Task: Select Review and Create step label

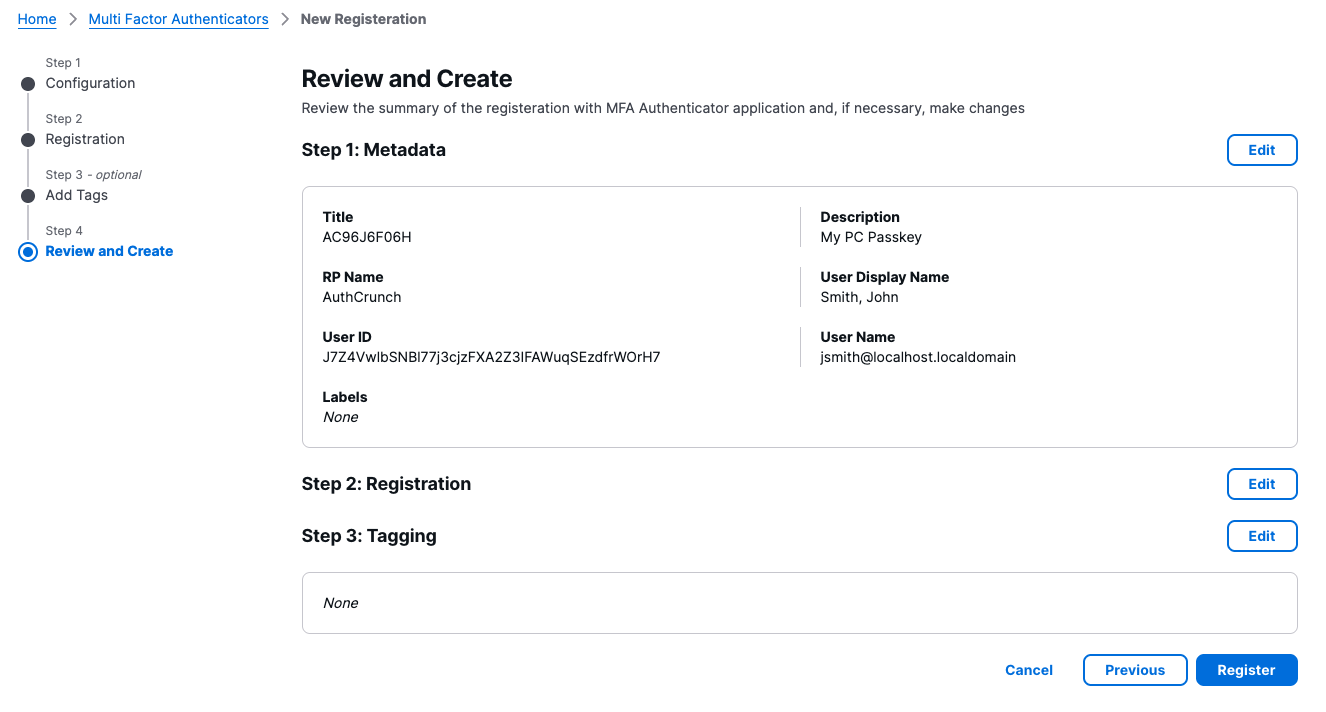Action: 109,251
